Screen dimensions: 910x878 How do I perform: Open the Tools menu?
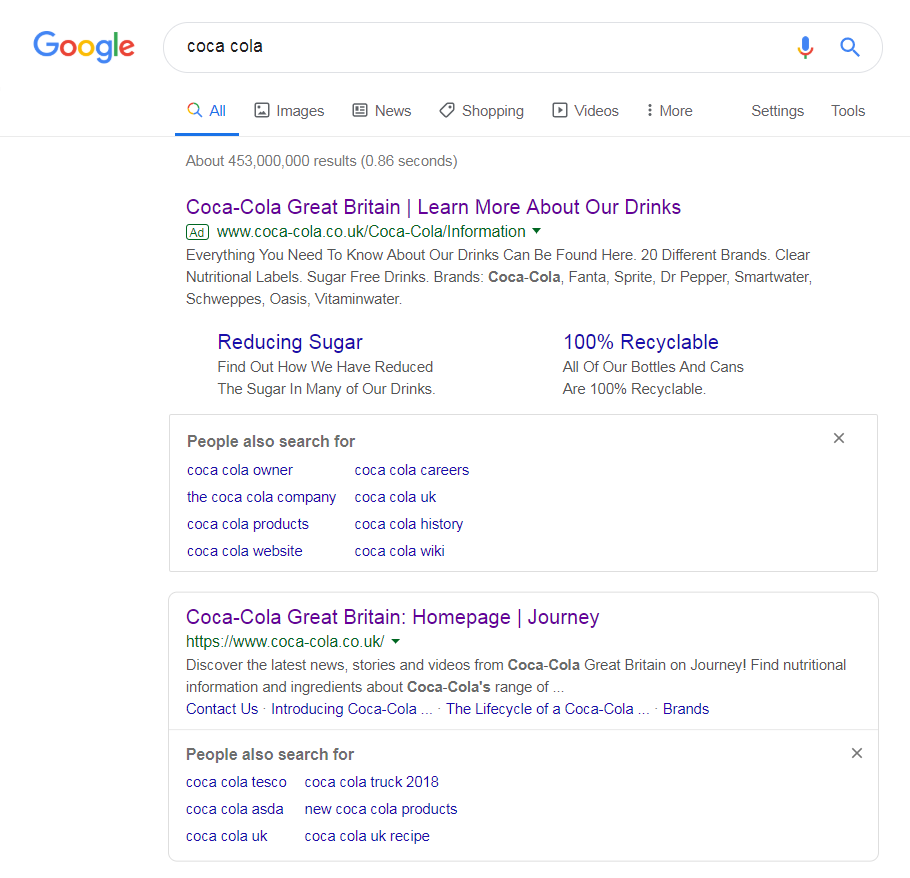[847, 110]
